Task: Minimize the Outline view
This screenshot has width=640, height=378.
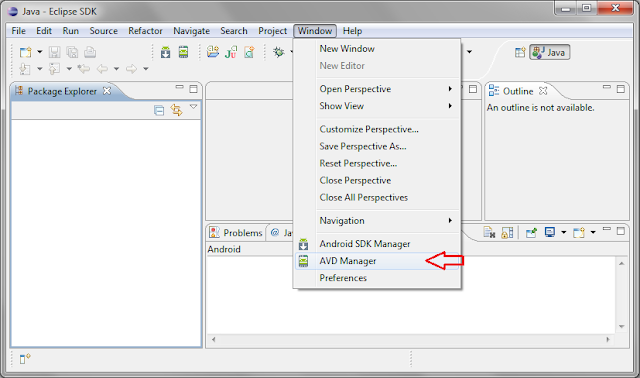Action: [607, 87]
